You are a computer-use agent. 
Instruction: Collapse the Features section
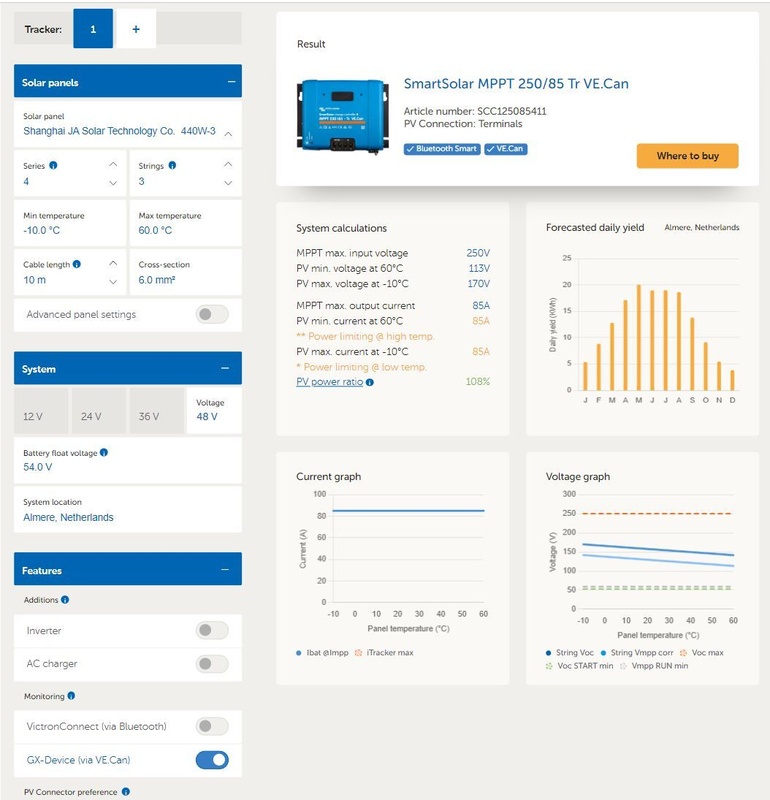click(225, 569)
